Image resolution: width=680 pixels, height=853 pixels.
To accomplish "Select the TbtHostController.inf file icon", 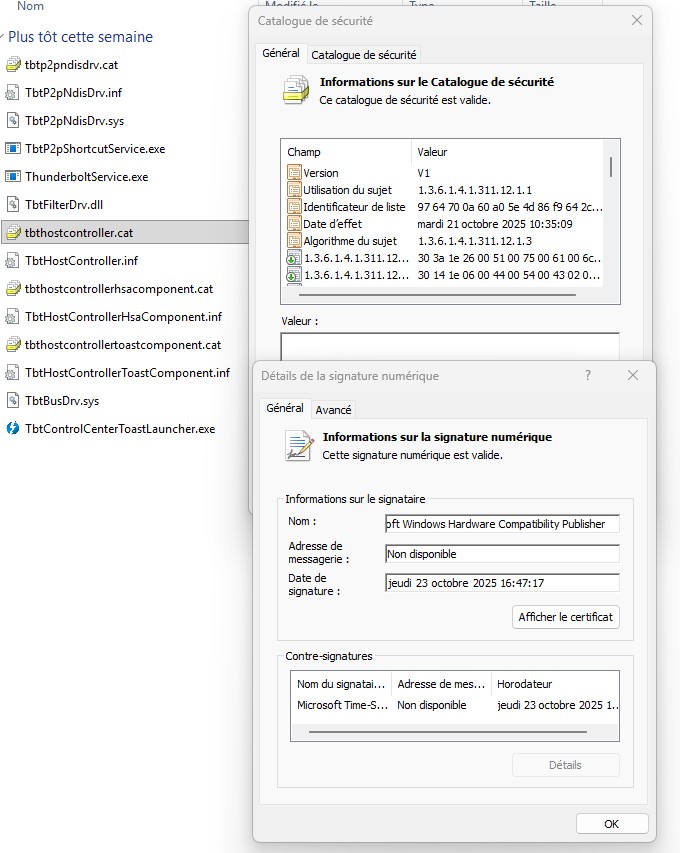I will (x=13, y=261).
